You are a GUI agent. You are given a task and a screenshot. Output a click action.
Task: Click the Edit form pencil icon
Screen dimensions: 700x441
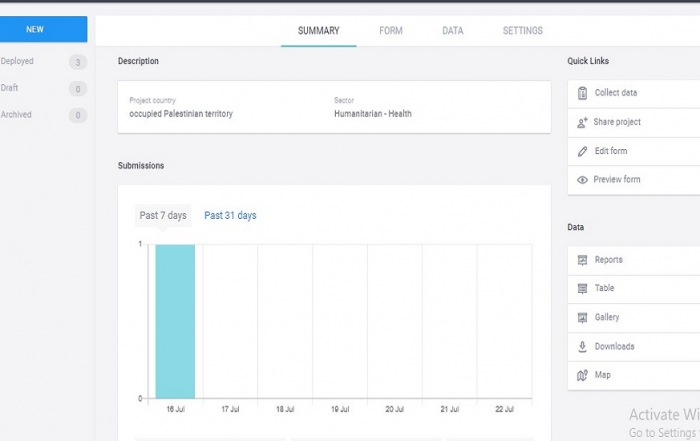(x=582, y=152)
